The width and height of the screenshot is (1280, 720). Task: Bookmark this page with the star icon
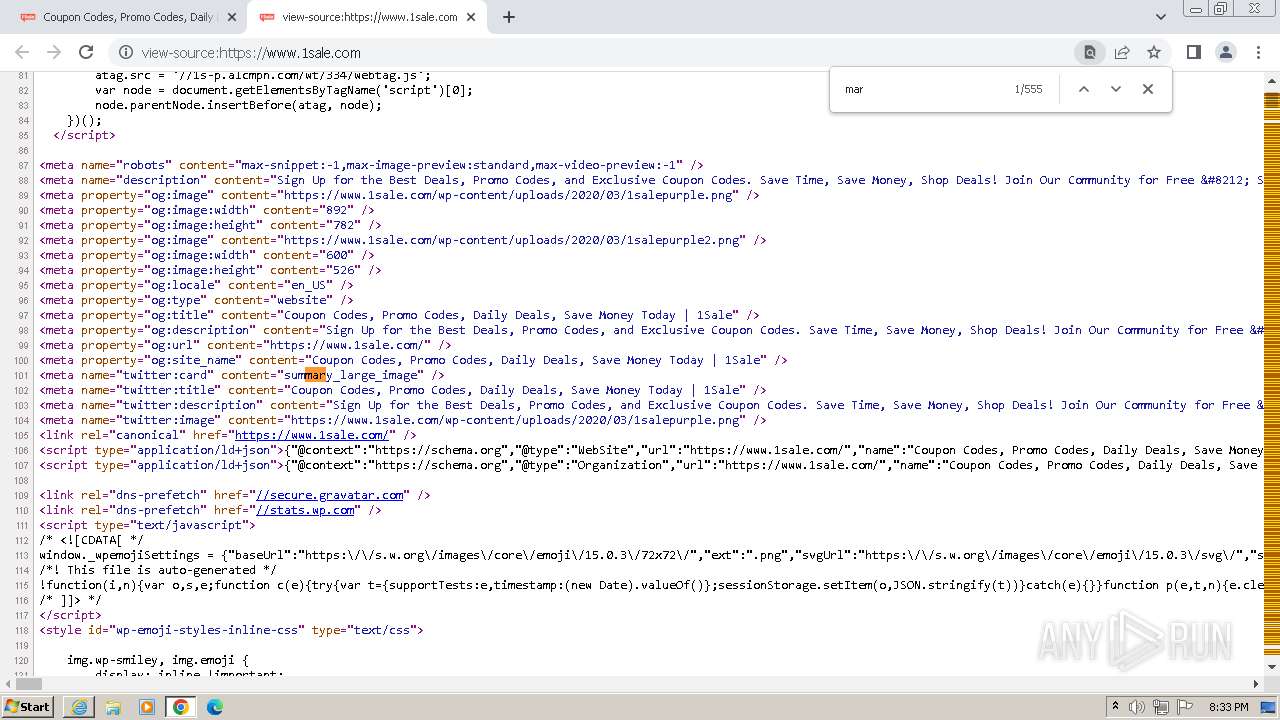[x=1154, y=52]
